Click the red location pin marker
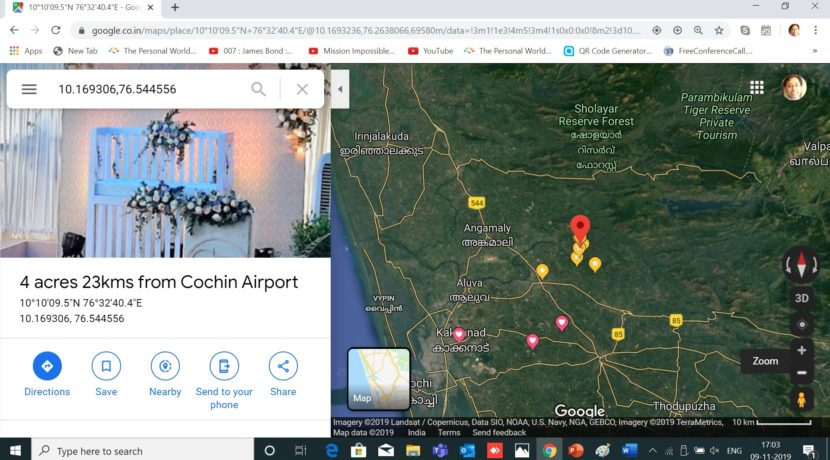 (580, 228)
